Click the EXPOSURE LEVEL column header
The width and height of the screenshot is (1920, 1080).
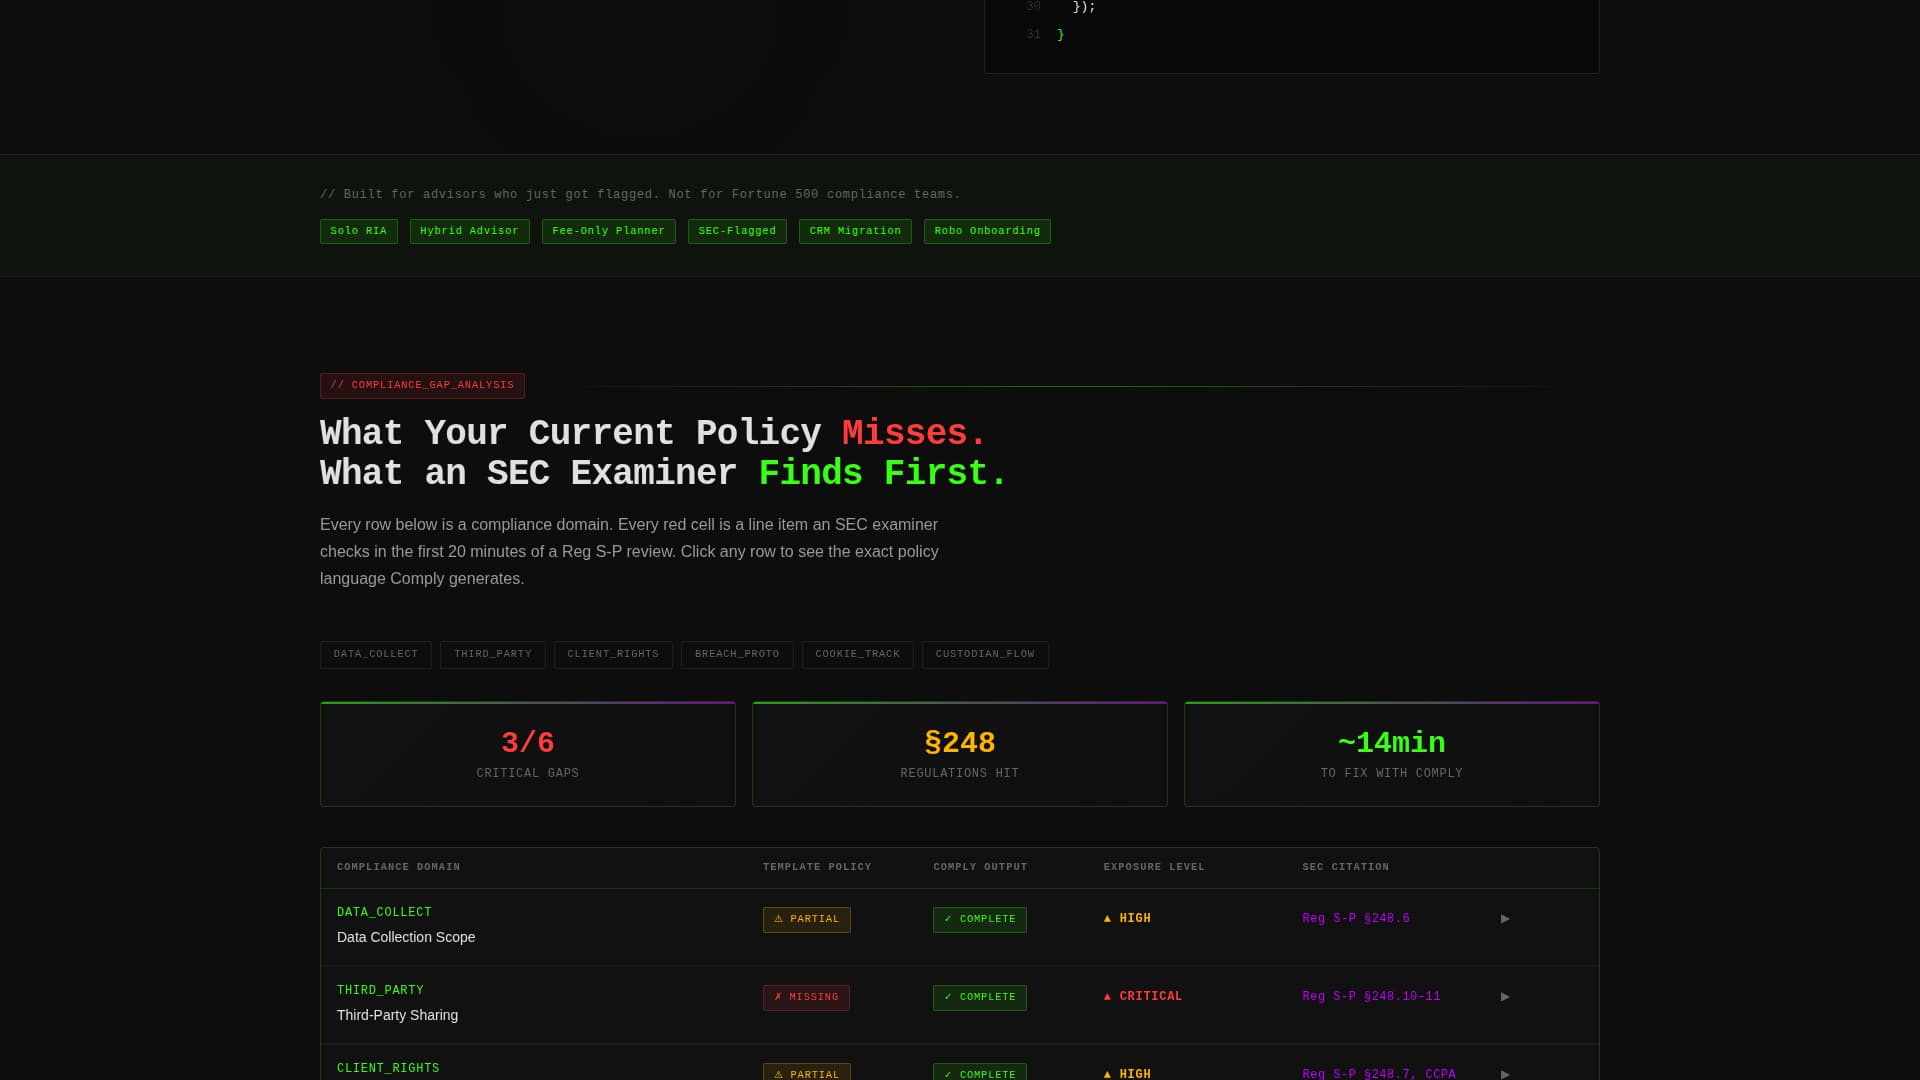[x=1154, y=868]
